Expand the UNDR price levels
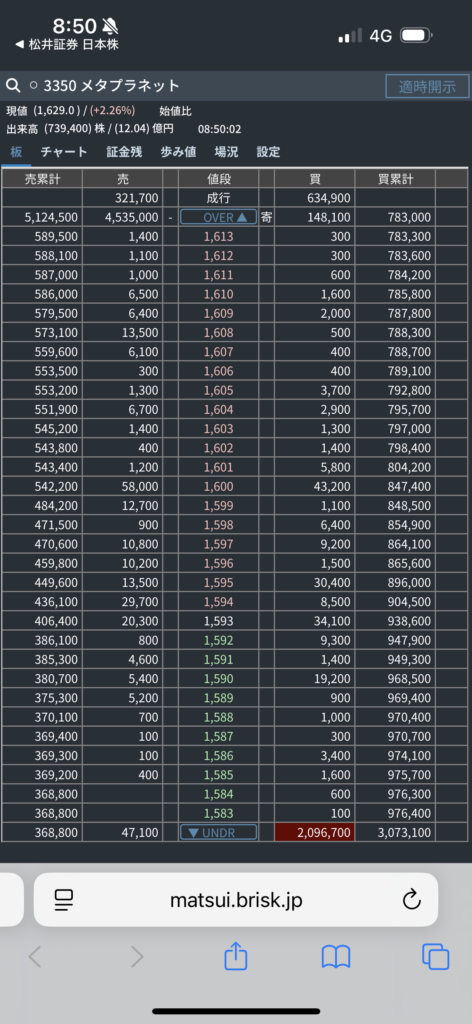Viewport: 472px width, 1024px height. coord(218,832)
